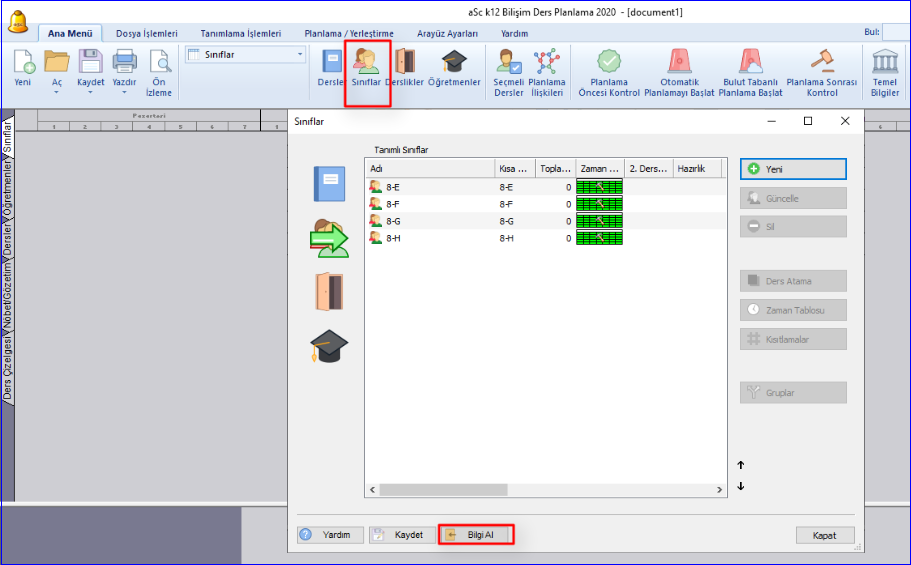Screen dimensions: 911x565
Task: Select the 8-F class row
Action: pos(545,204)
